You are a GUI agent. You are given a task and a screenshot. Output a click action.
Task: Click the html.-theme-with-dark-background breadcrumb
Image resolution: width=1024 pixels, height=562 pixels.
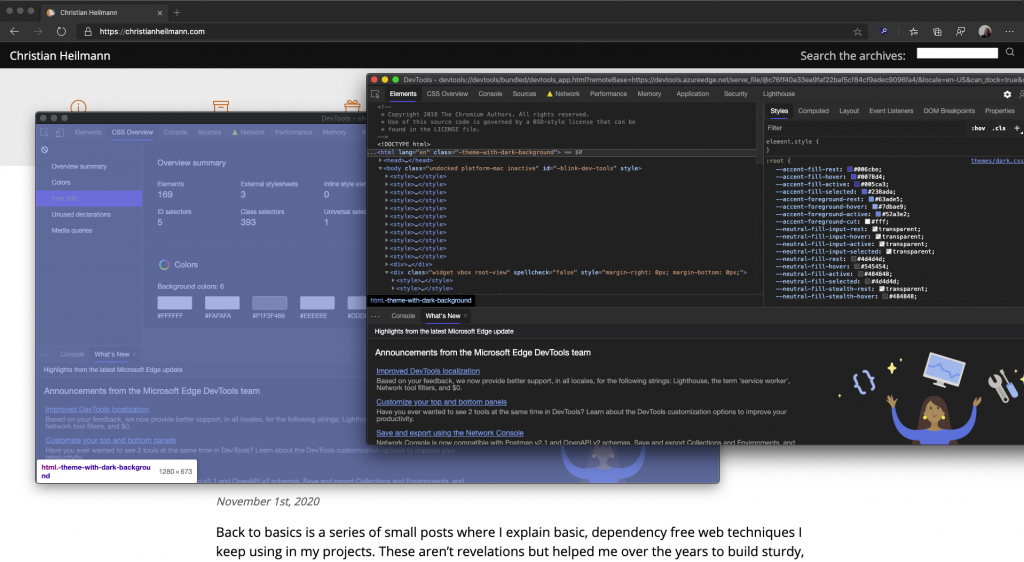tap(421, 301)
